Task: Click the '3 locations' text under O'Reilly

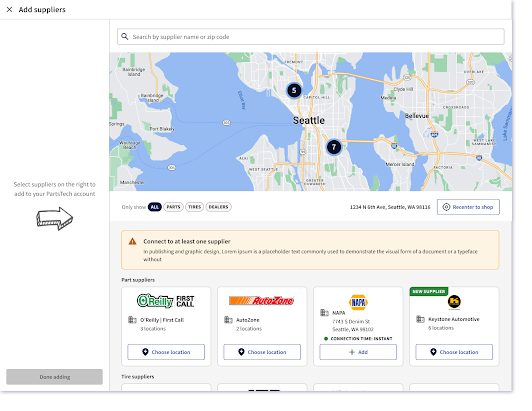Action: click(153, 329)
